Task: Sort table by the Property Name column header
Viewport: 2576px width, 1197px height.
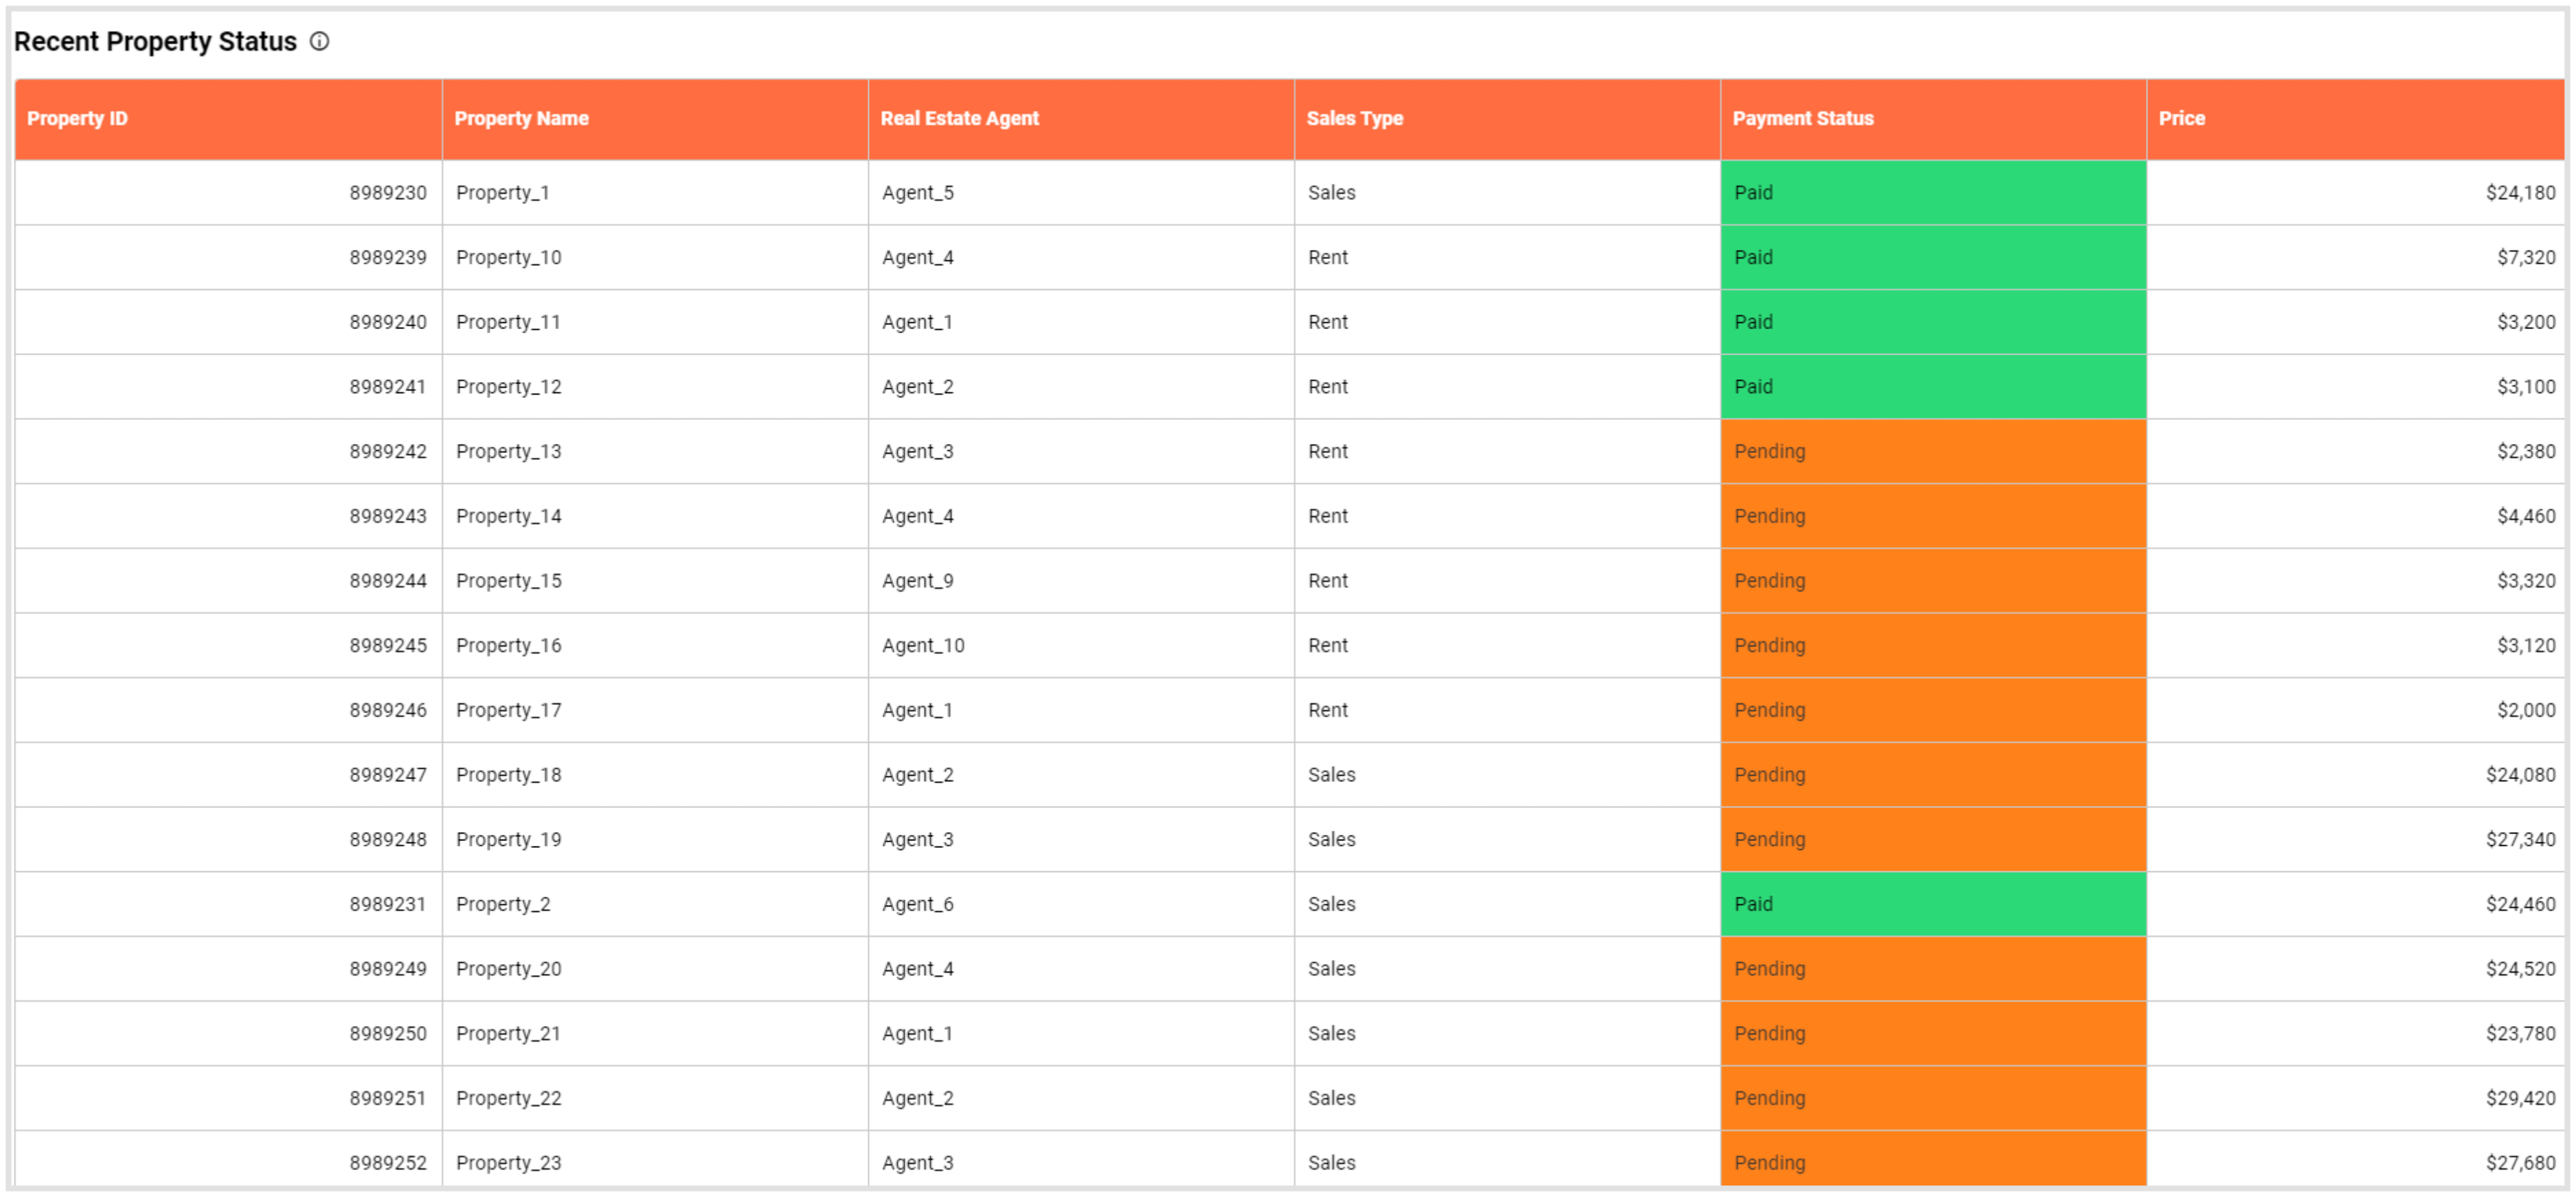Action: pyautogui.click(x=522, y=118)
